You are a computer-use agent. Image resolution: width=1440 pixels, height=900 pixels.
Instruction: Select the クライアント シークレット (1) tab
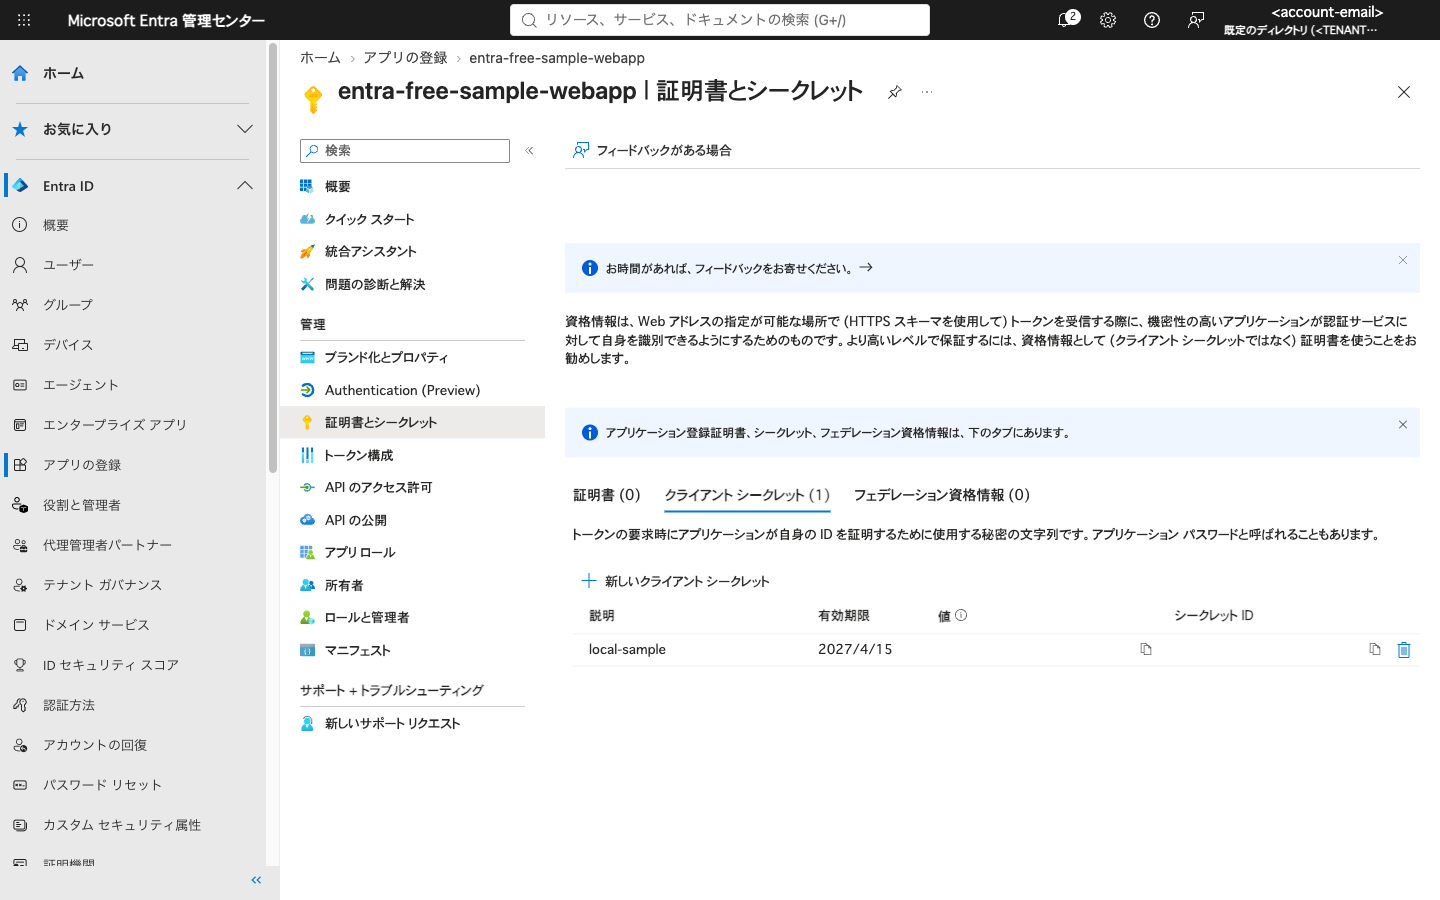click(747, 495)
